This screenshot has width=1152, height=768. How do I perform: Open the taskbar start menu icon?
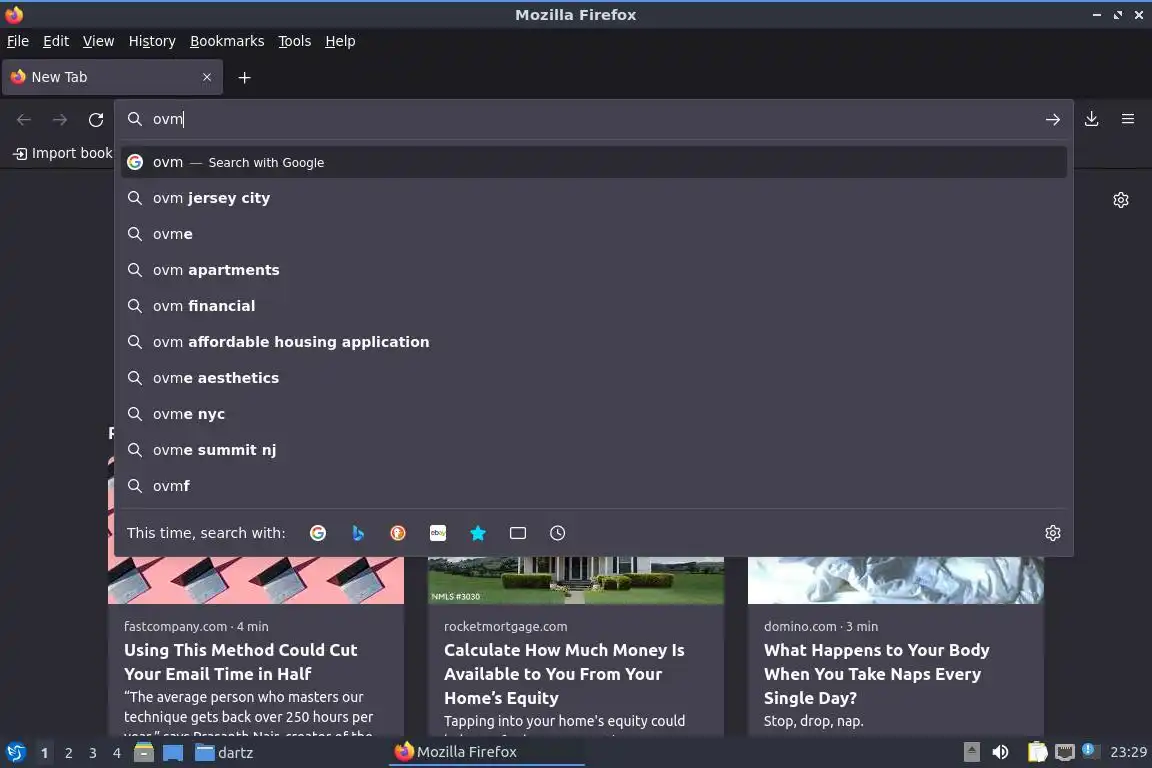(x=15, y=753)
